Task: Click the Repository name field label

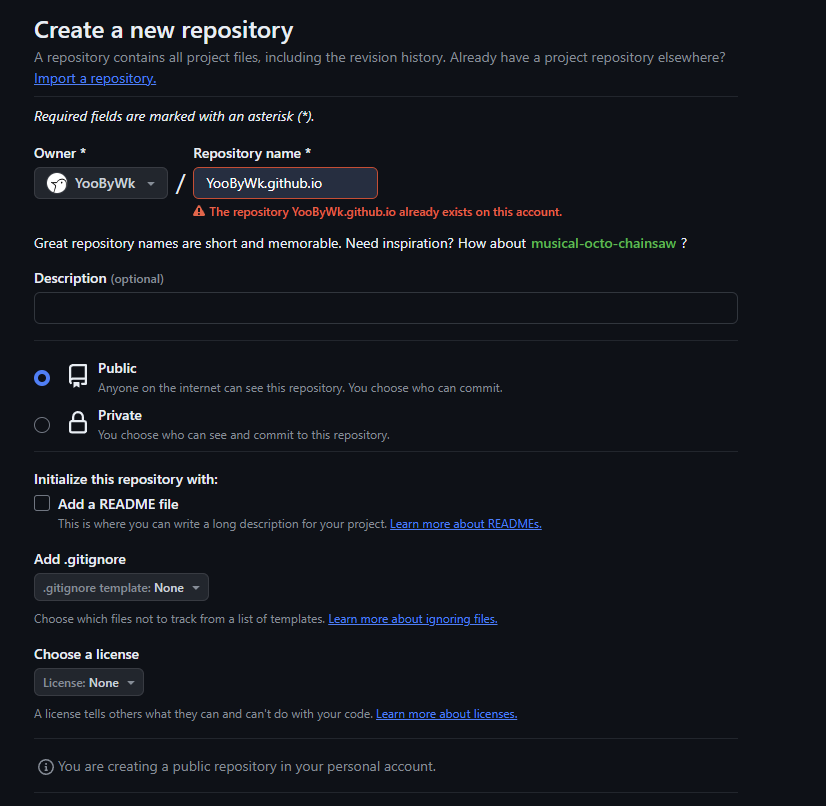Action: (x=252, y=153)
